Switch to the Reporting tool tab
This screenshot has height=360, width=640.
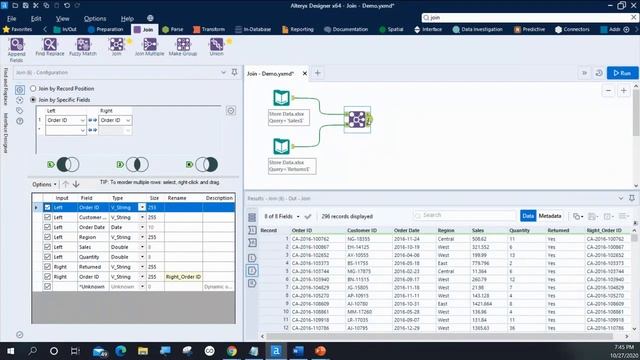click(298, 29)
